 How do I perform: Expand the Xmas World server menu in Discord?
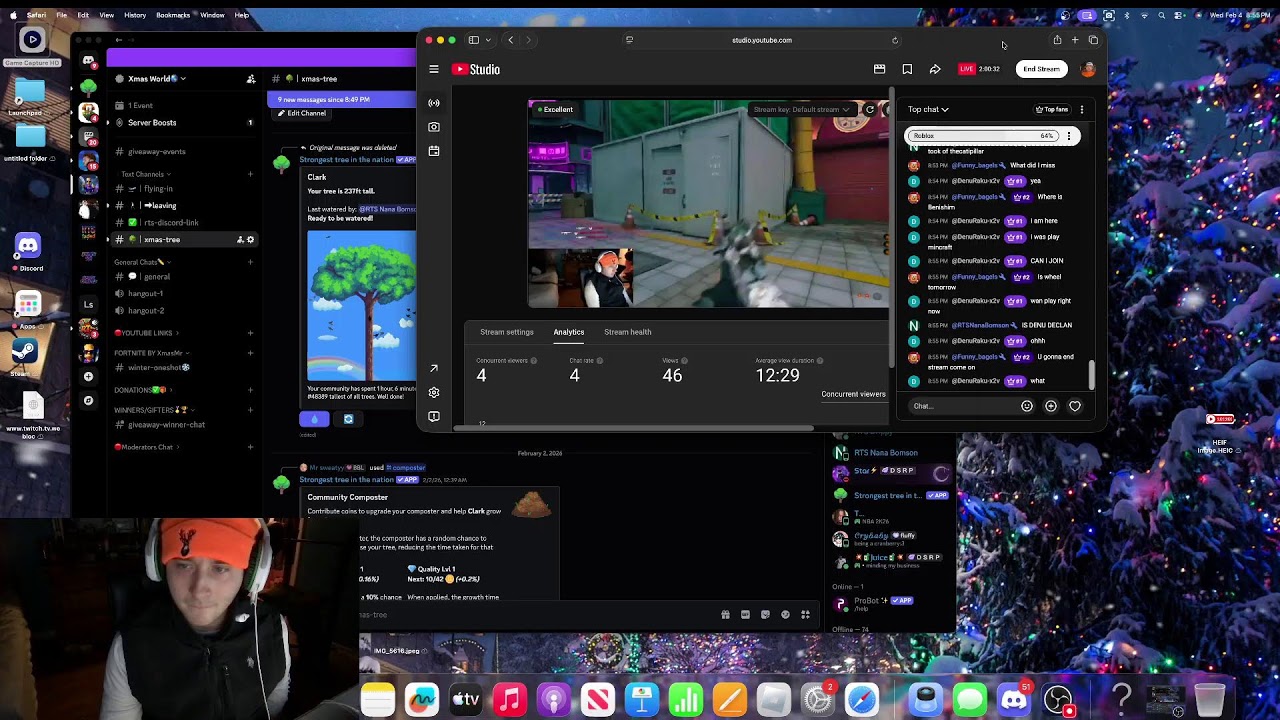(x=157, y=79)
